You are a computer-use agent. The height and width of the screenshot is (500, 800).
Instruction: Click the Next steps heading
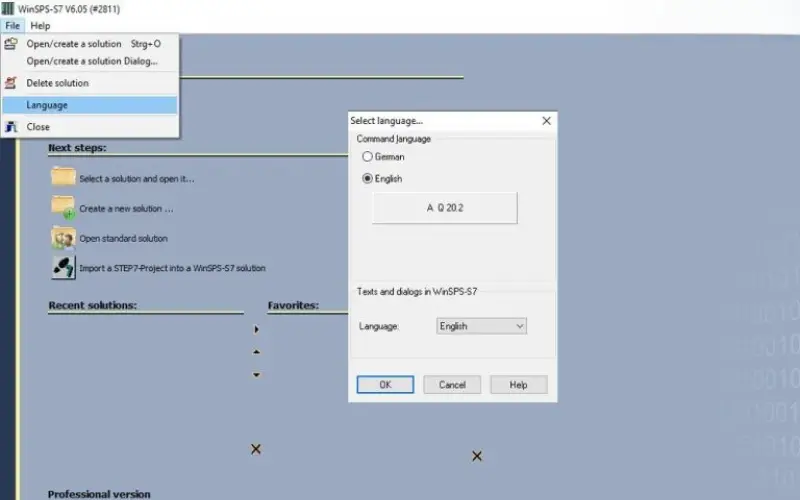[x=77, y=147]
